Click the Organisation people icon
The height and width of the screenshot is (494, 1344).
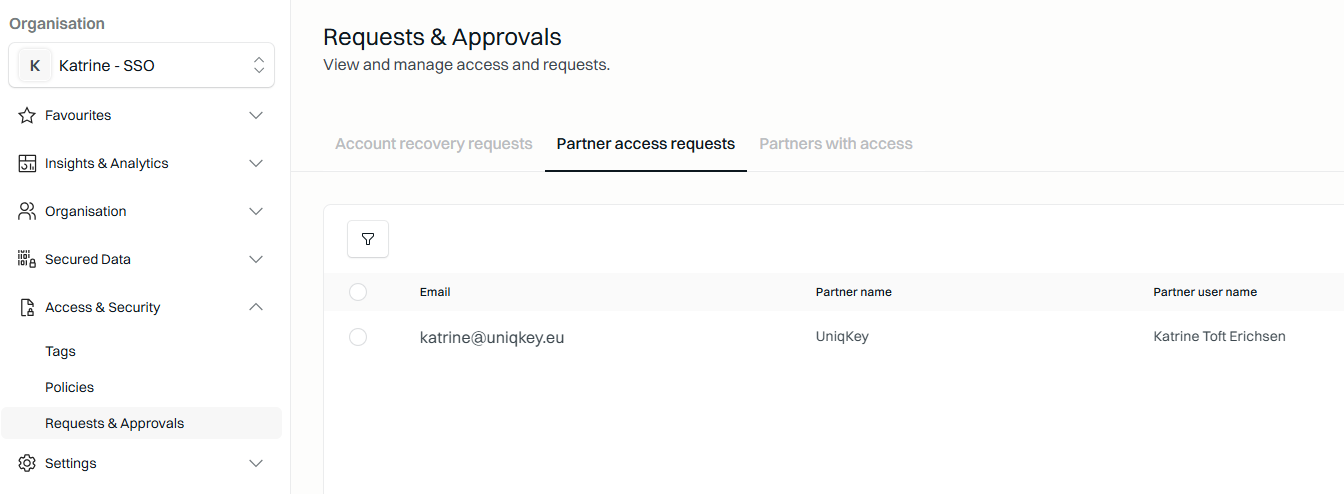27,211
